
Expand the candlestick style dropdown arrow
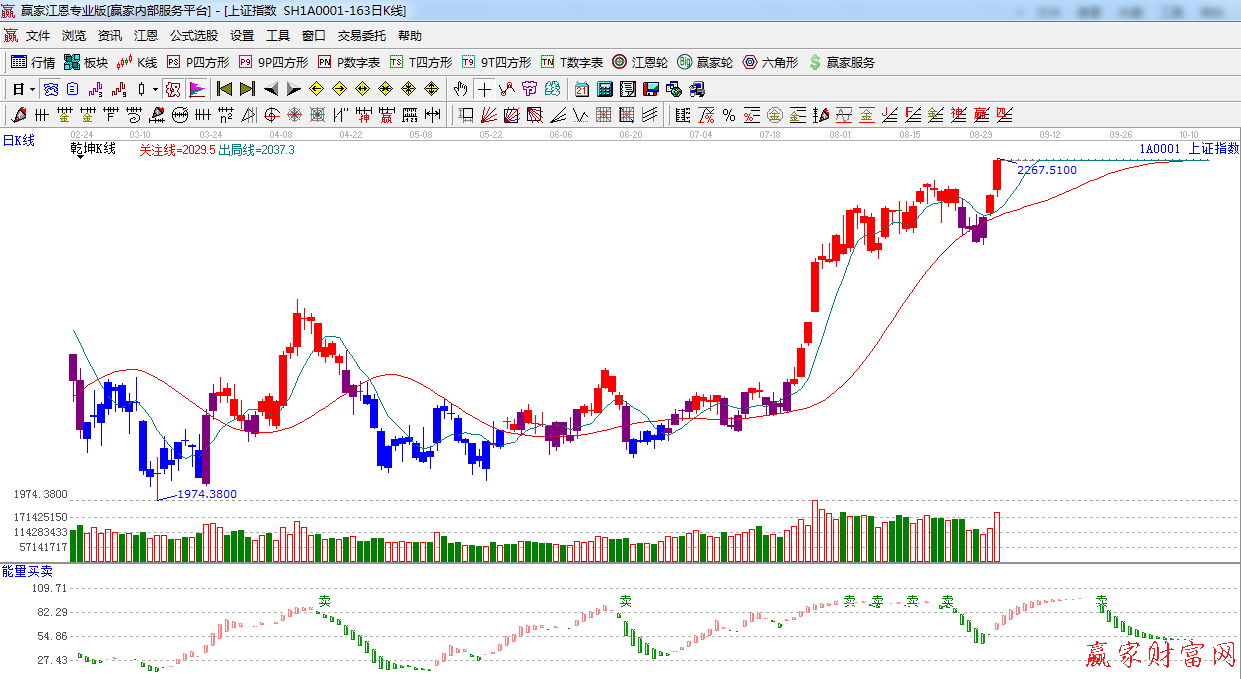click(x=155, y=89)
